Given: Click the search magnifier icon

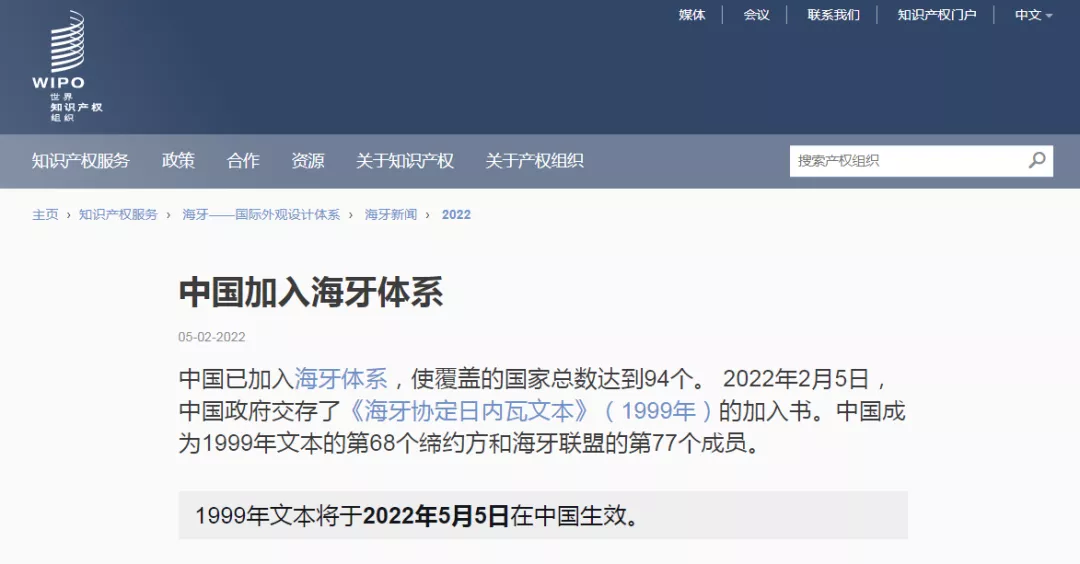Looking at the screenshot, I should (x=1037, y=160).
